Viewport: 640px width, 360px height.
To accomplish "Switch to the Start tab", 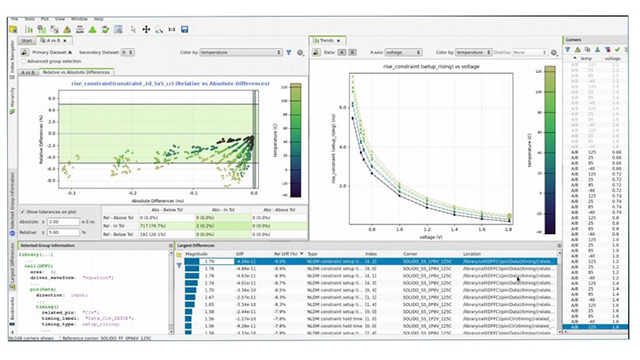I will [27, 40].
